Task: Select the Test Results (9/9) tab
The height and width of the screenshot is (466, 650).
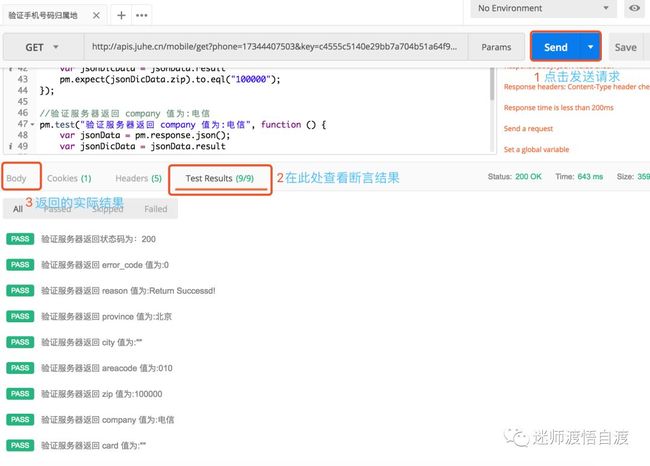Action: 220,178
